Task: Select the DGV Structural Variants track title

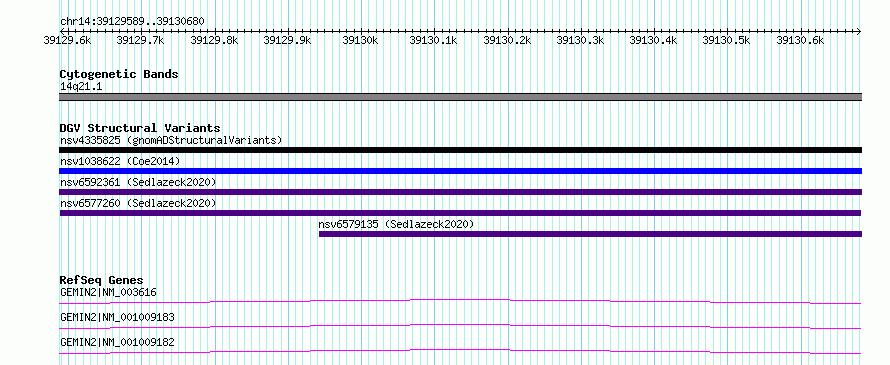Action: click(140, 128)
